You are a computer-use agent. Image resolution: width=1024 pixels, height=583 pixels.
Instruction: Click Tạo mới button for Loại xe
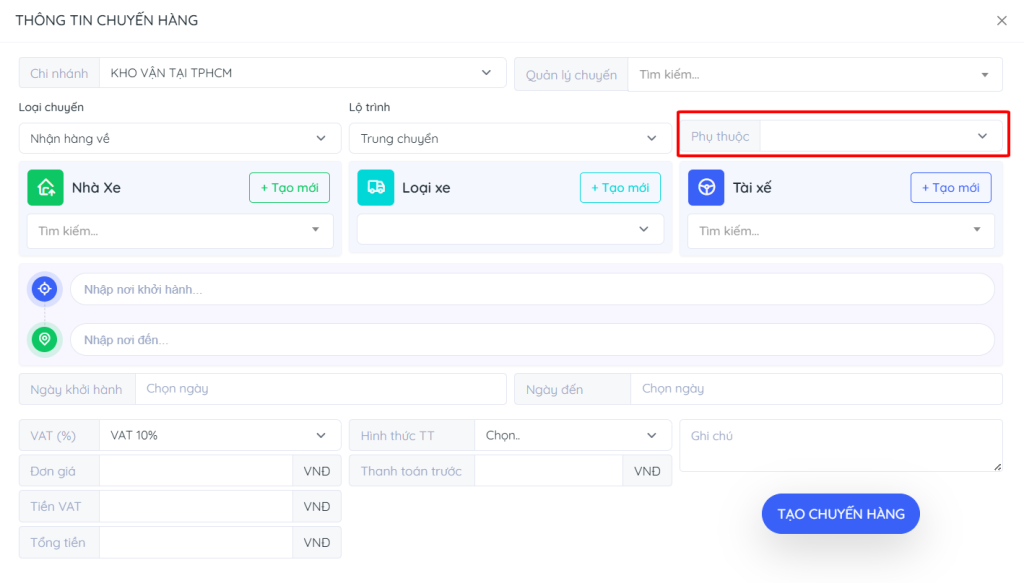point(620,188)
